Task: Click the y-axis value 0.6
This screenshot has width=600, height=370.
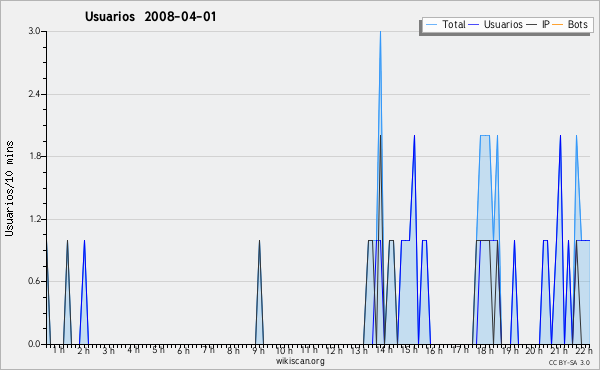Action: point(34,281)
